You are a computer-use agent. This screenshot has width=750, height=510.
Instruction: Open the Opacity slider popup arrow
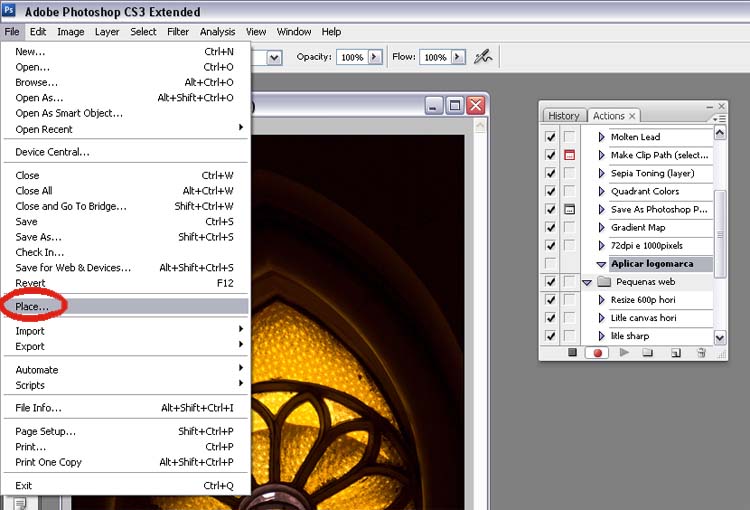375,57
